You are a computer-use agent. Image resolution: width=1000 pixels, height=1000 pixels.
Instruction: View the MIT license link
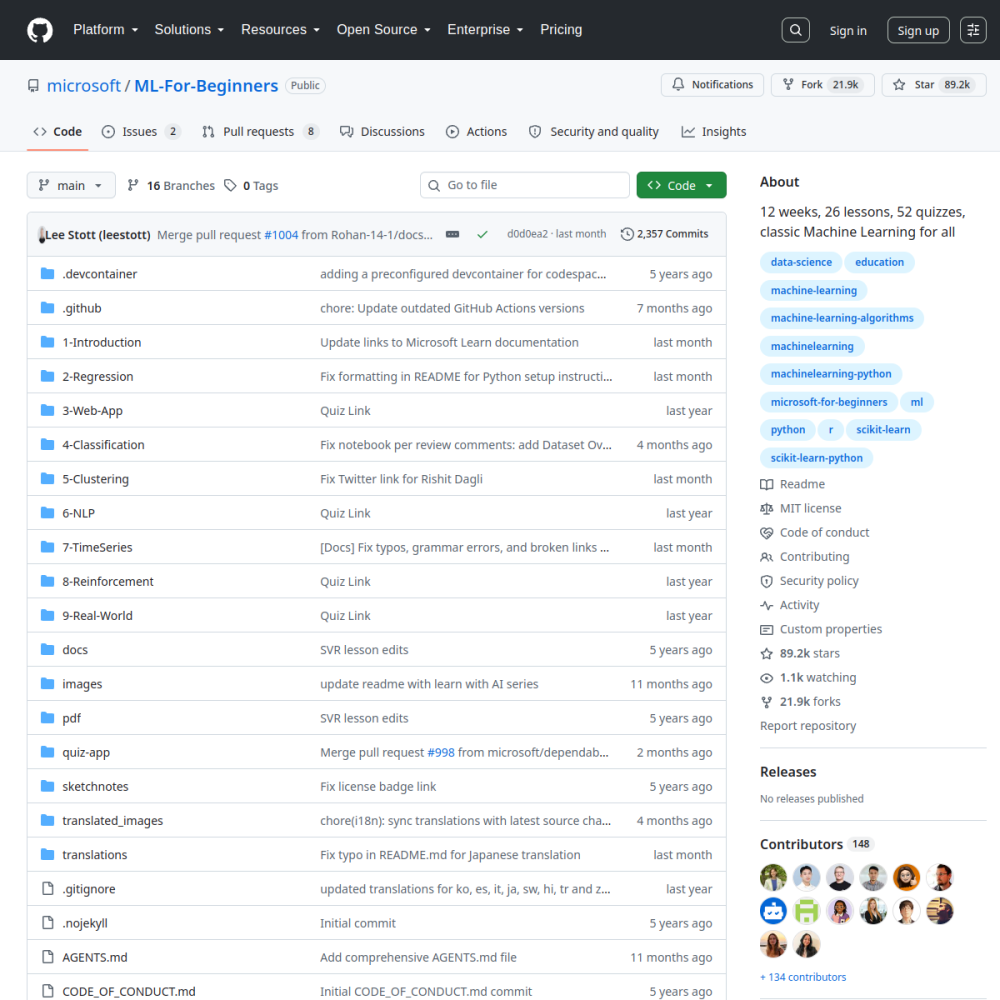coord(800,508)
